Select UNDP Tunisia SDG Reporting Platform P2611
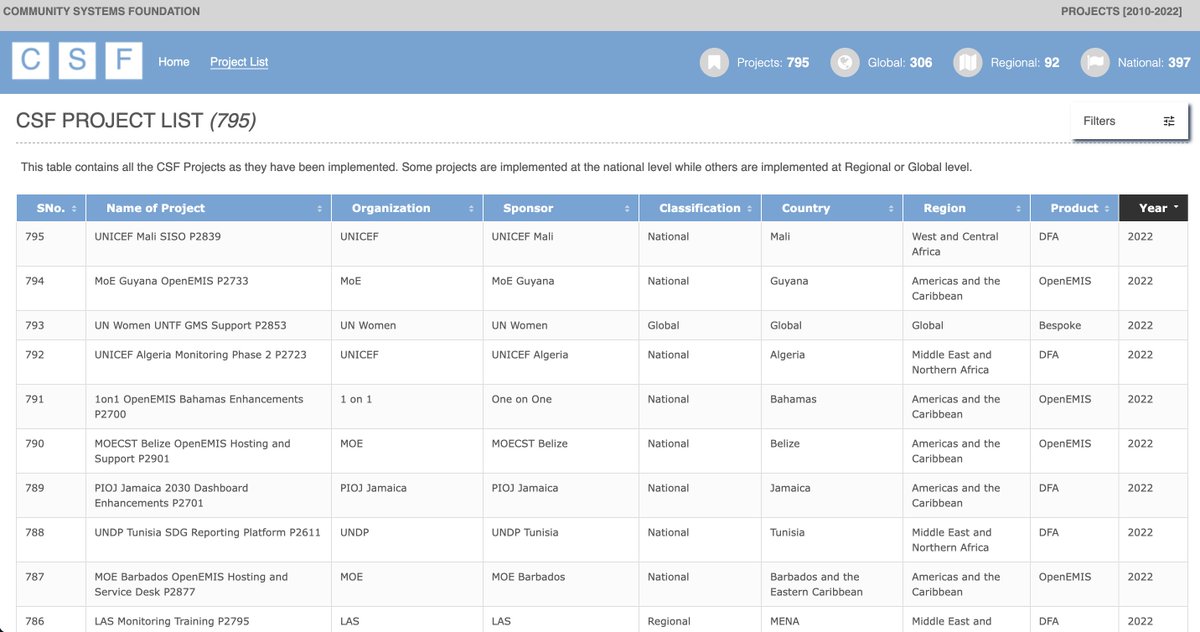Screen dimensions: 1200x632 [207, 533]
